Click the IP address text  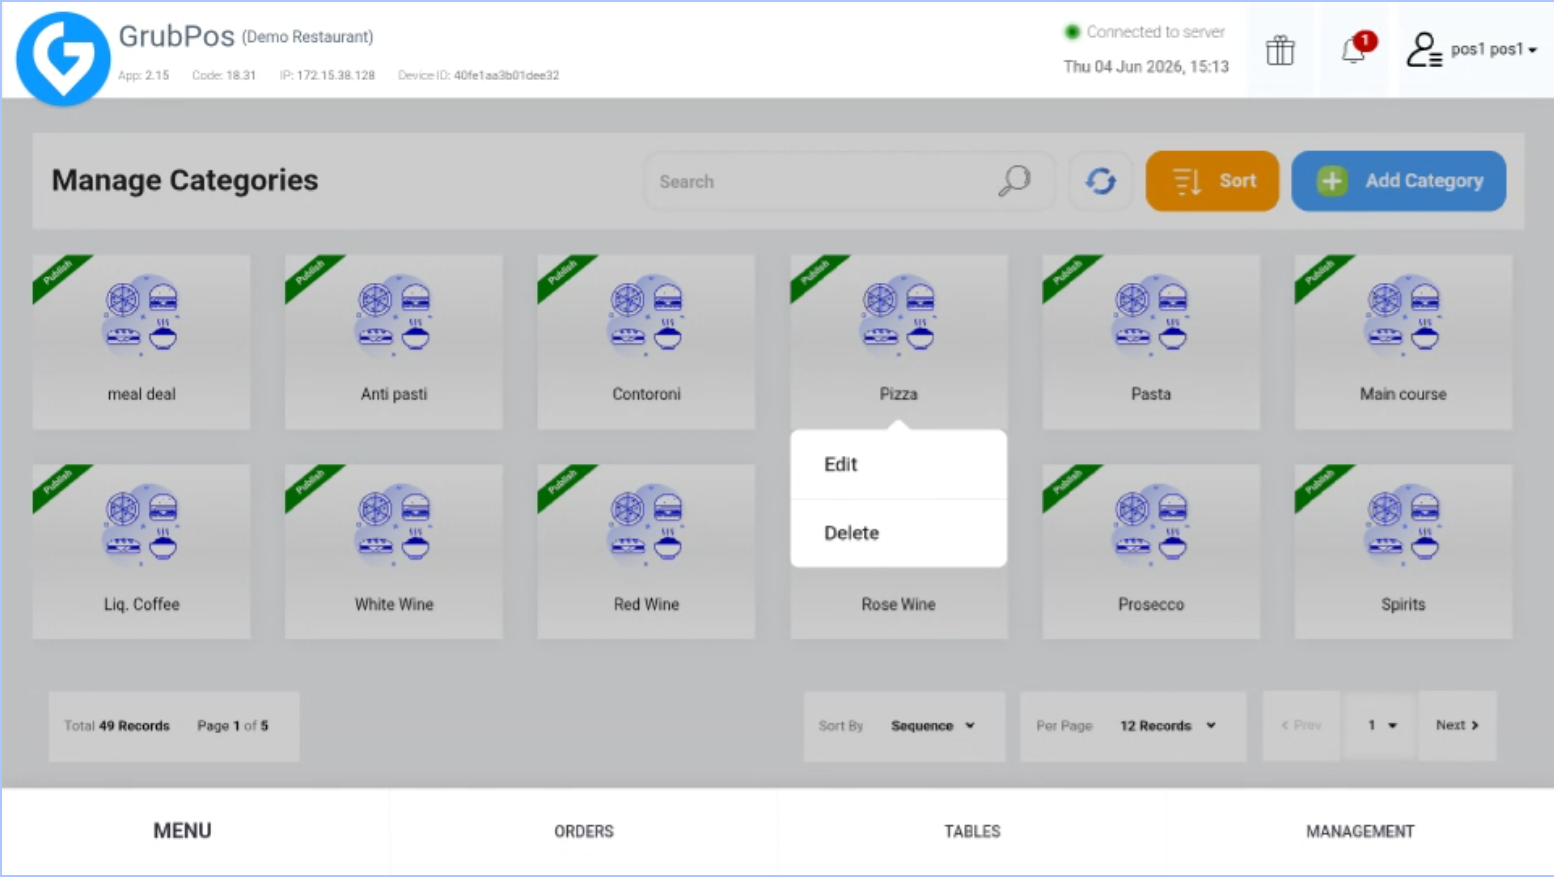point(327,75)
